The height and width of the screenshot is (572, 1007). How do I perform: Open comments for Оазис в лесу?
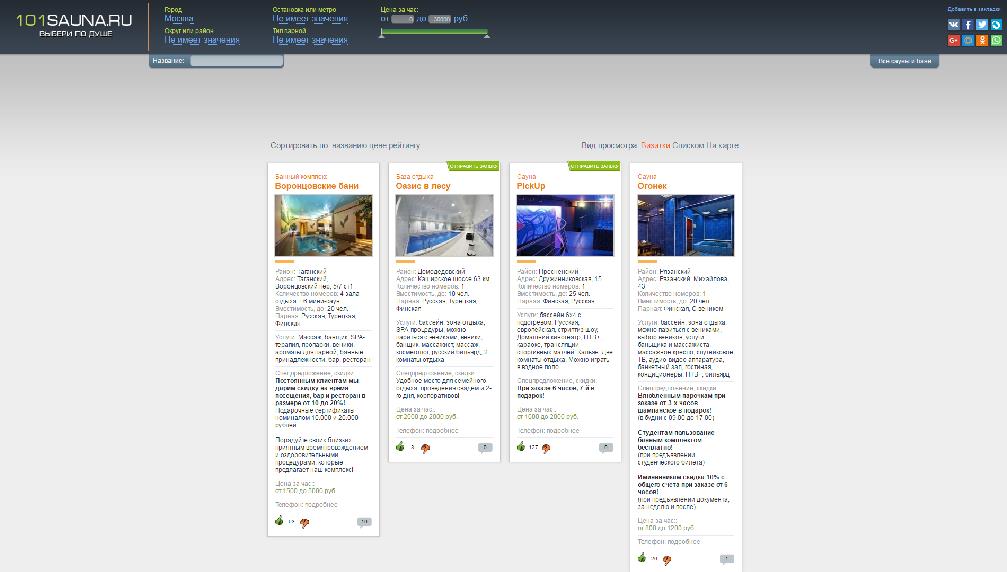click(x=485, y=447)
